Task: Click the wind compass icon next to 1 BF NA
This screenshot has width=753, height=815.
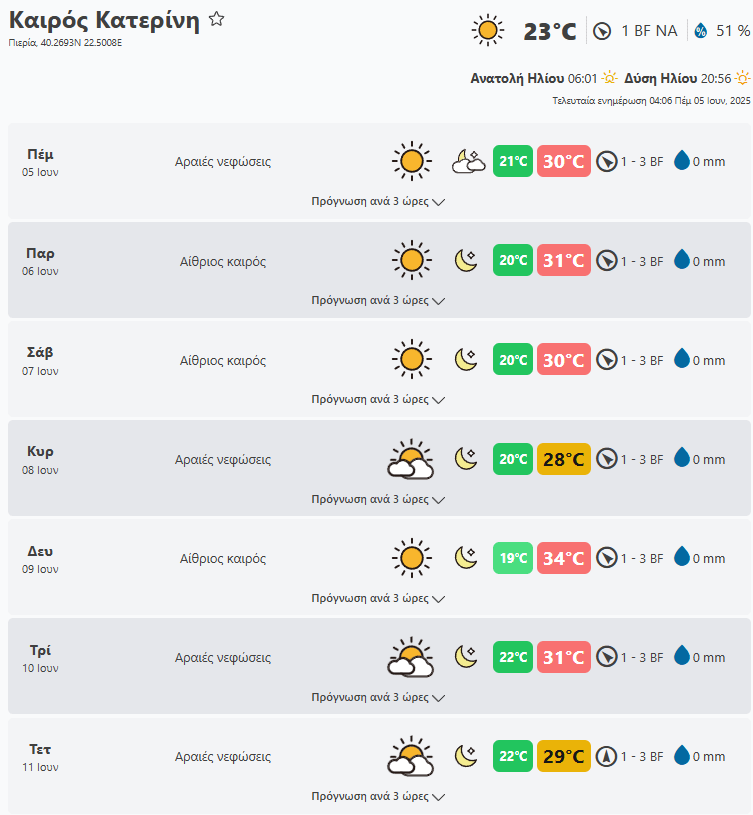Action: [601, 31]
